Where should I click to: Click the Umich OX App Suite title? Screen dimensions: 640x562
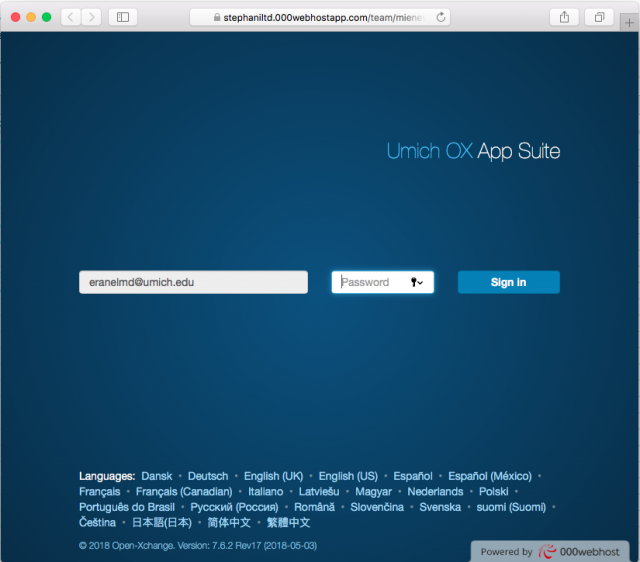click(x=473, y=151)
